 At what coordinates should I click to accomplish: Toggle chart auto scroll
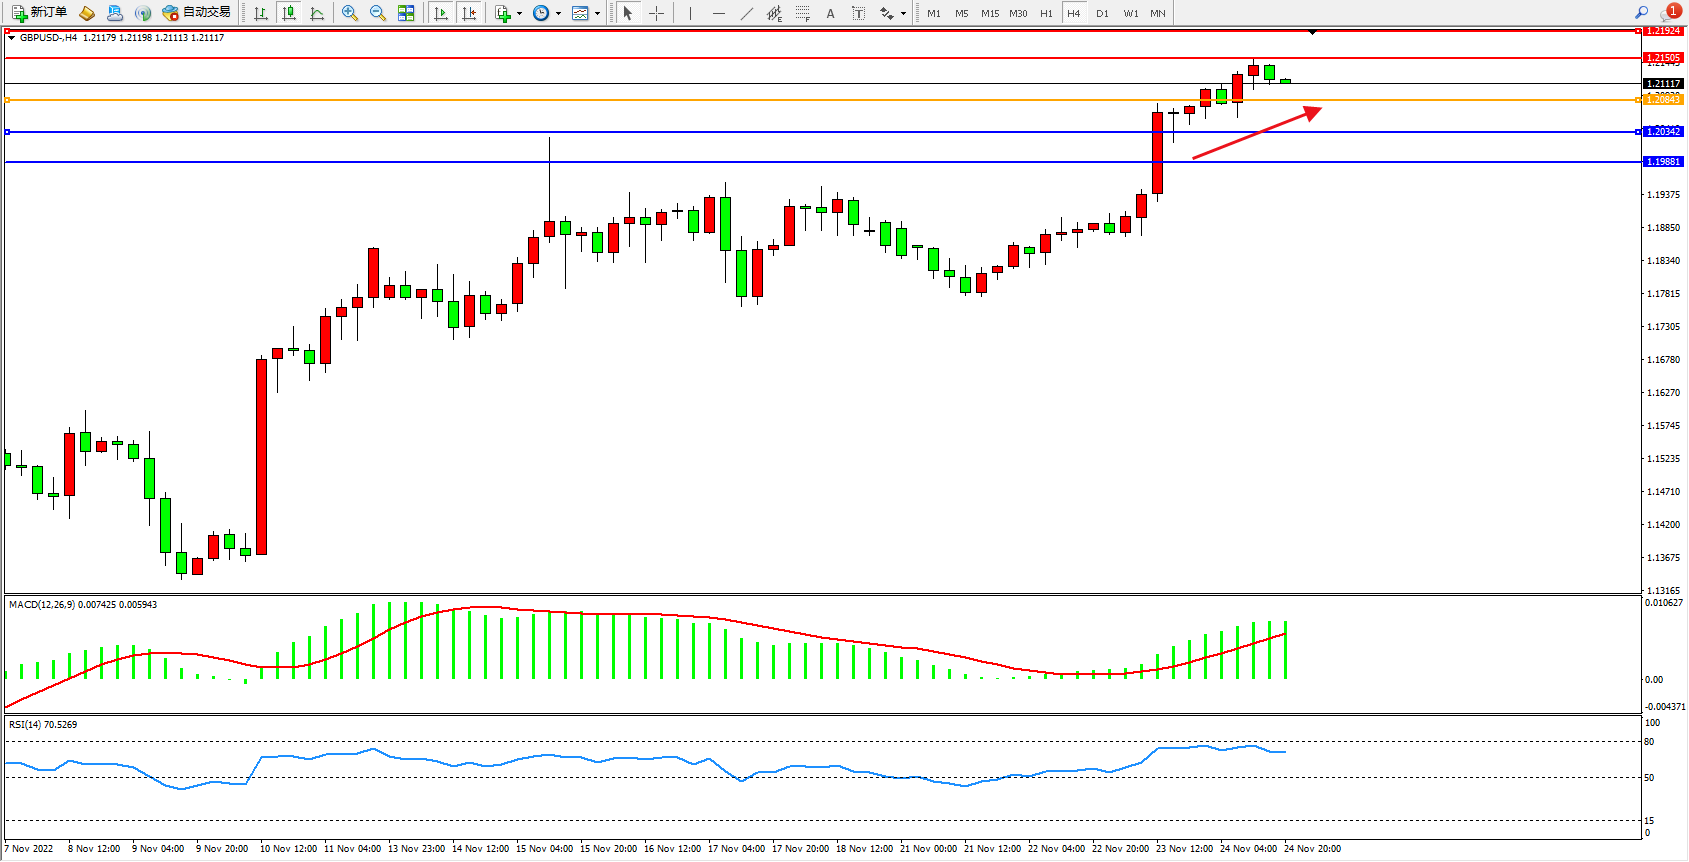(x=441, y=13)
